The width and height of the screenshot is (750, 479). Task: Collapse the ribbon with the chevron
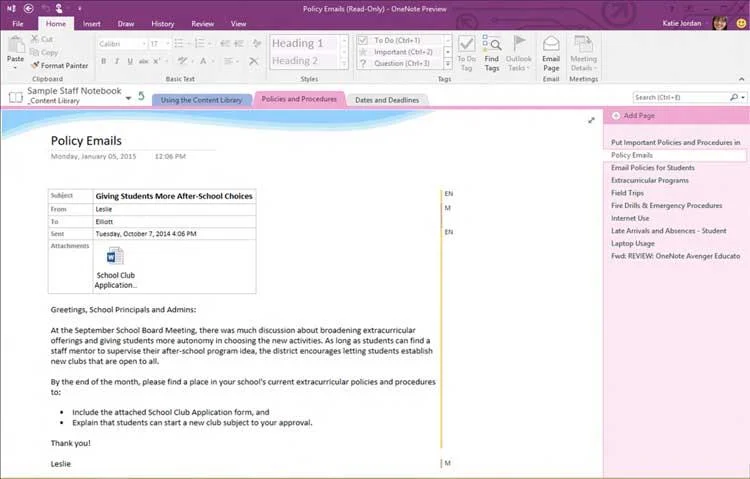741,79
